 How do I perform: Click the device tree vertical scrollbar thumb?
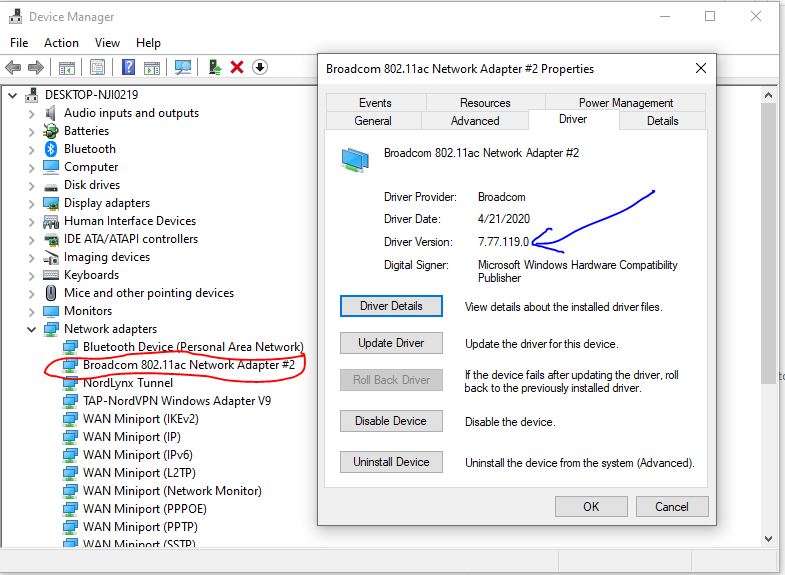coord(768,243)
